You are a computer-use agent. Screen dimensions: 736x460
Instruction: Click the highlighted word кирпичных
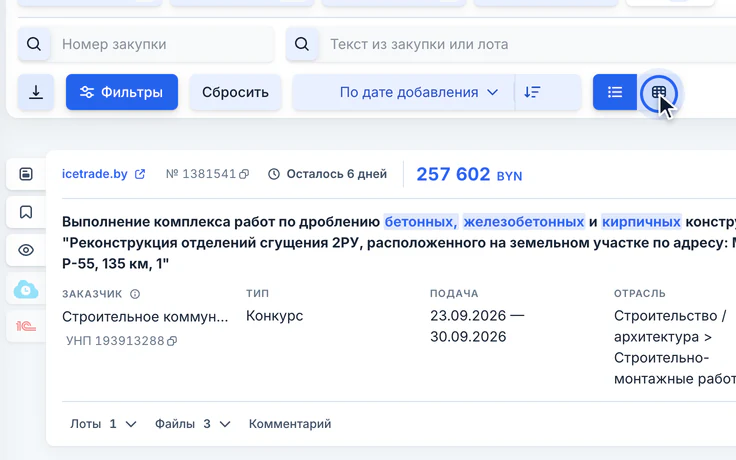[641, 222]
